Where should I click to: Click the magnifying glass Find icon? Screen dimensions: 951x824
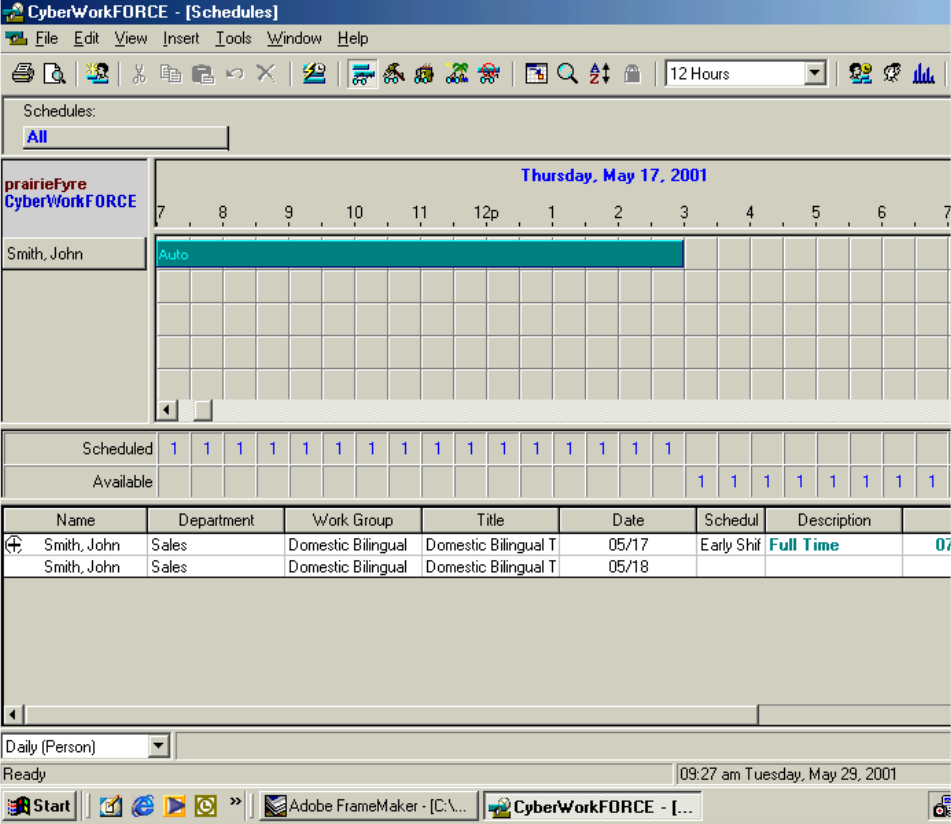pos(568,74)
